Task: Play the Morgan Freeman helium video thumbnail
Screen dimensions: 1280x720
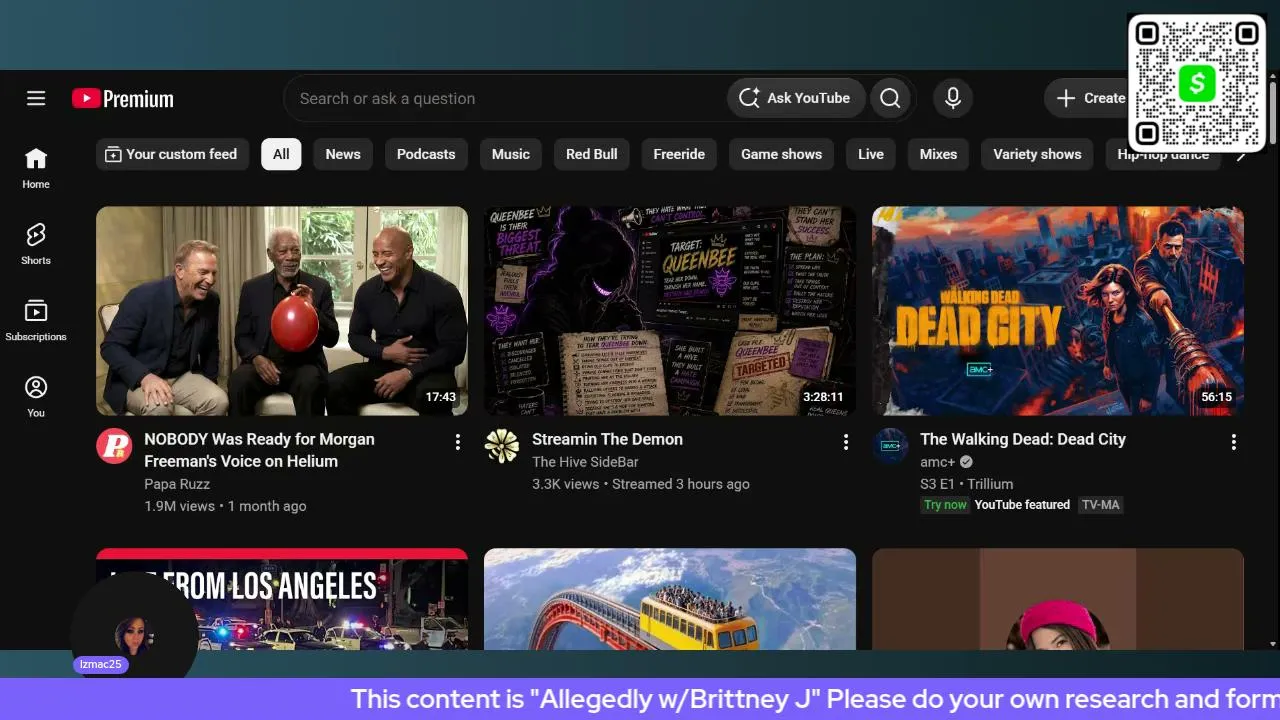Action: pyautogui.click(x=282, y=311)
